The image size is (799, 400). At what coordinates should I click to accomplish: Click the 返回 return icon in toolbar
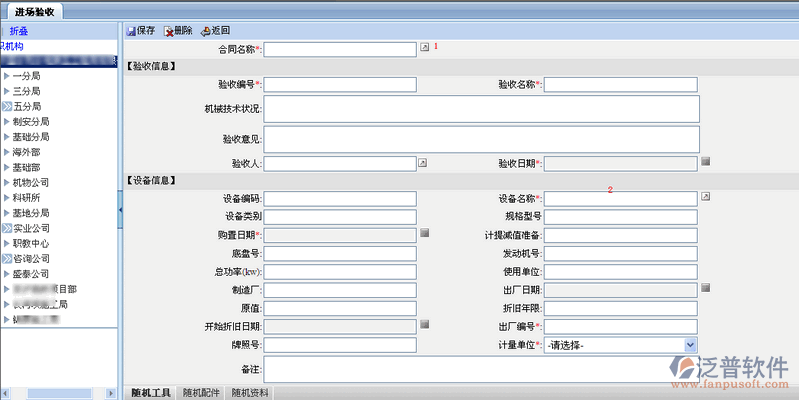click(206, 31)
